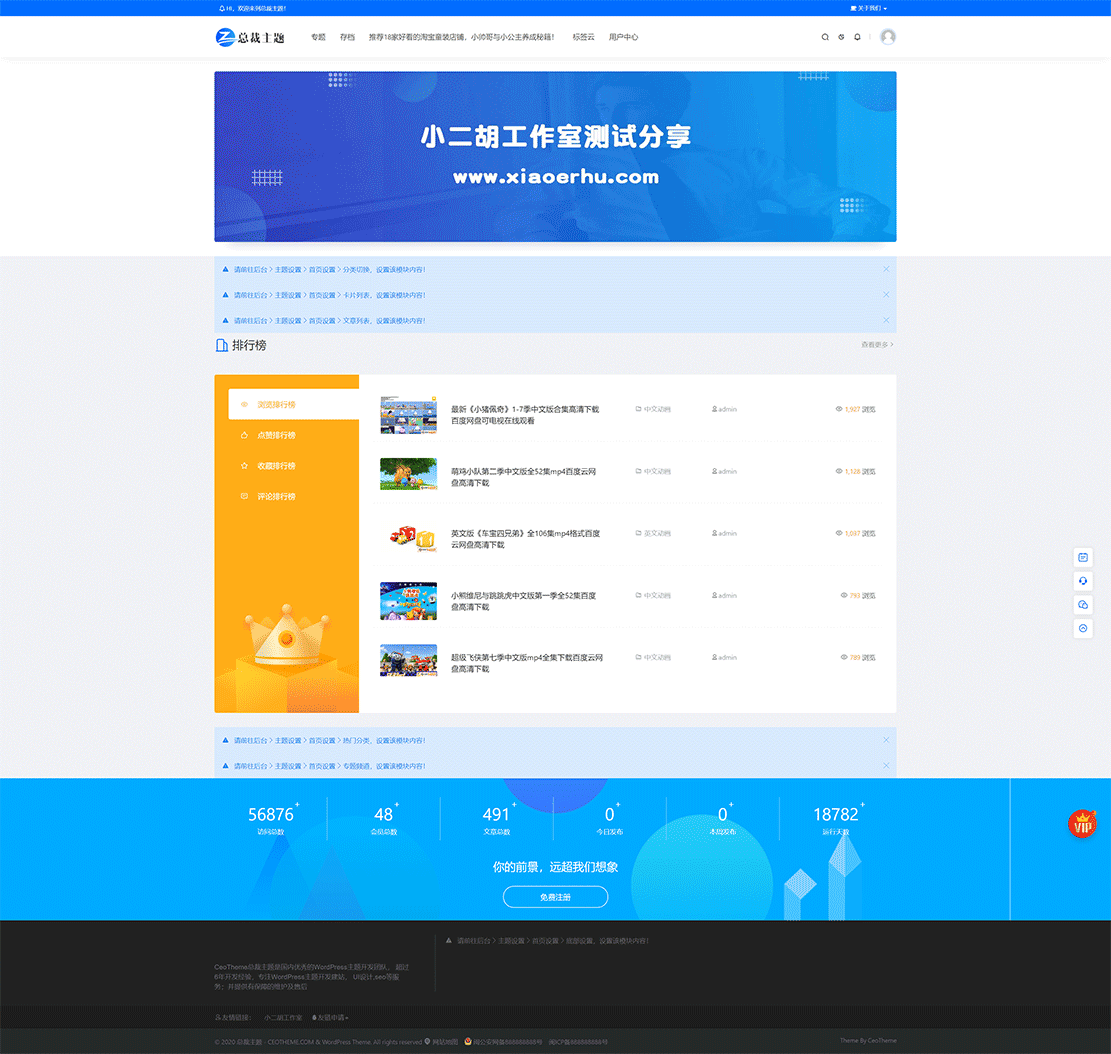1111x1054 pixels.
Task: Open the 友链申请 dropdown in the footer
Action: coord(332,1017)
